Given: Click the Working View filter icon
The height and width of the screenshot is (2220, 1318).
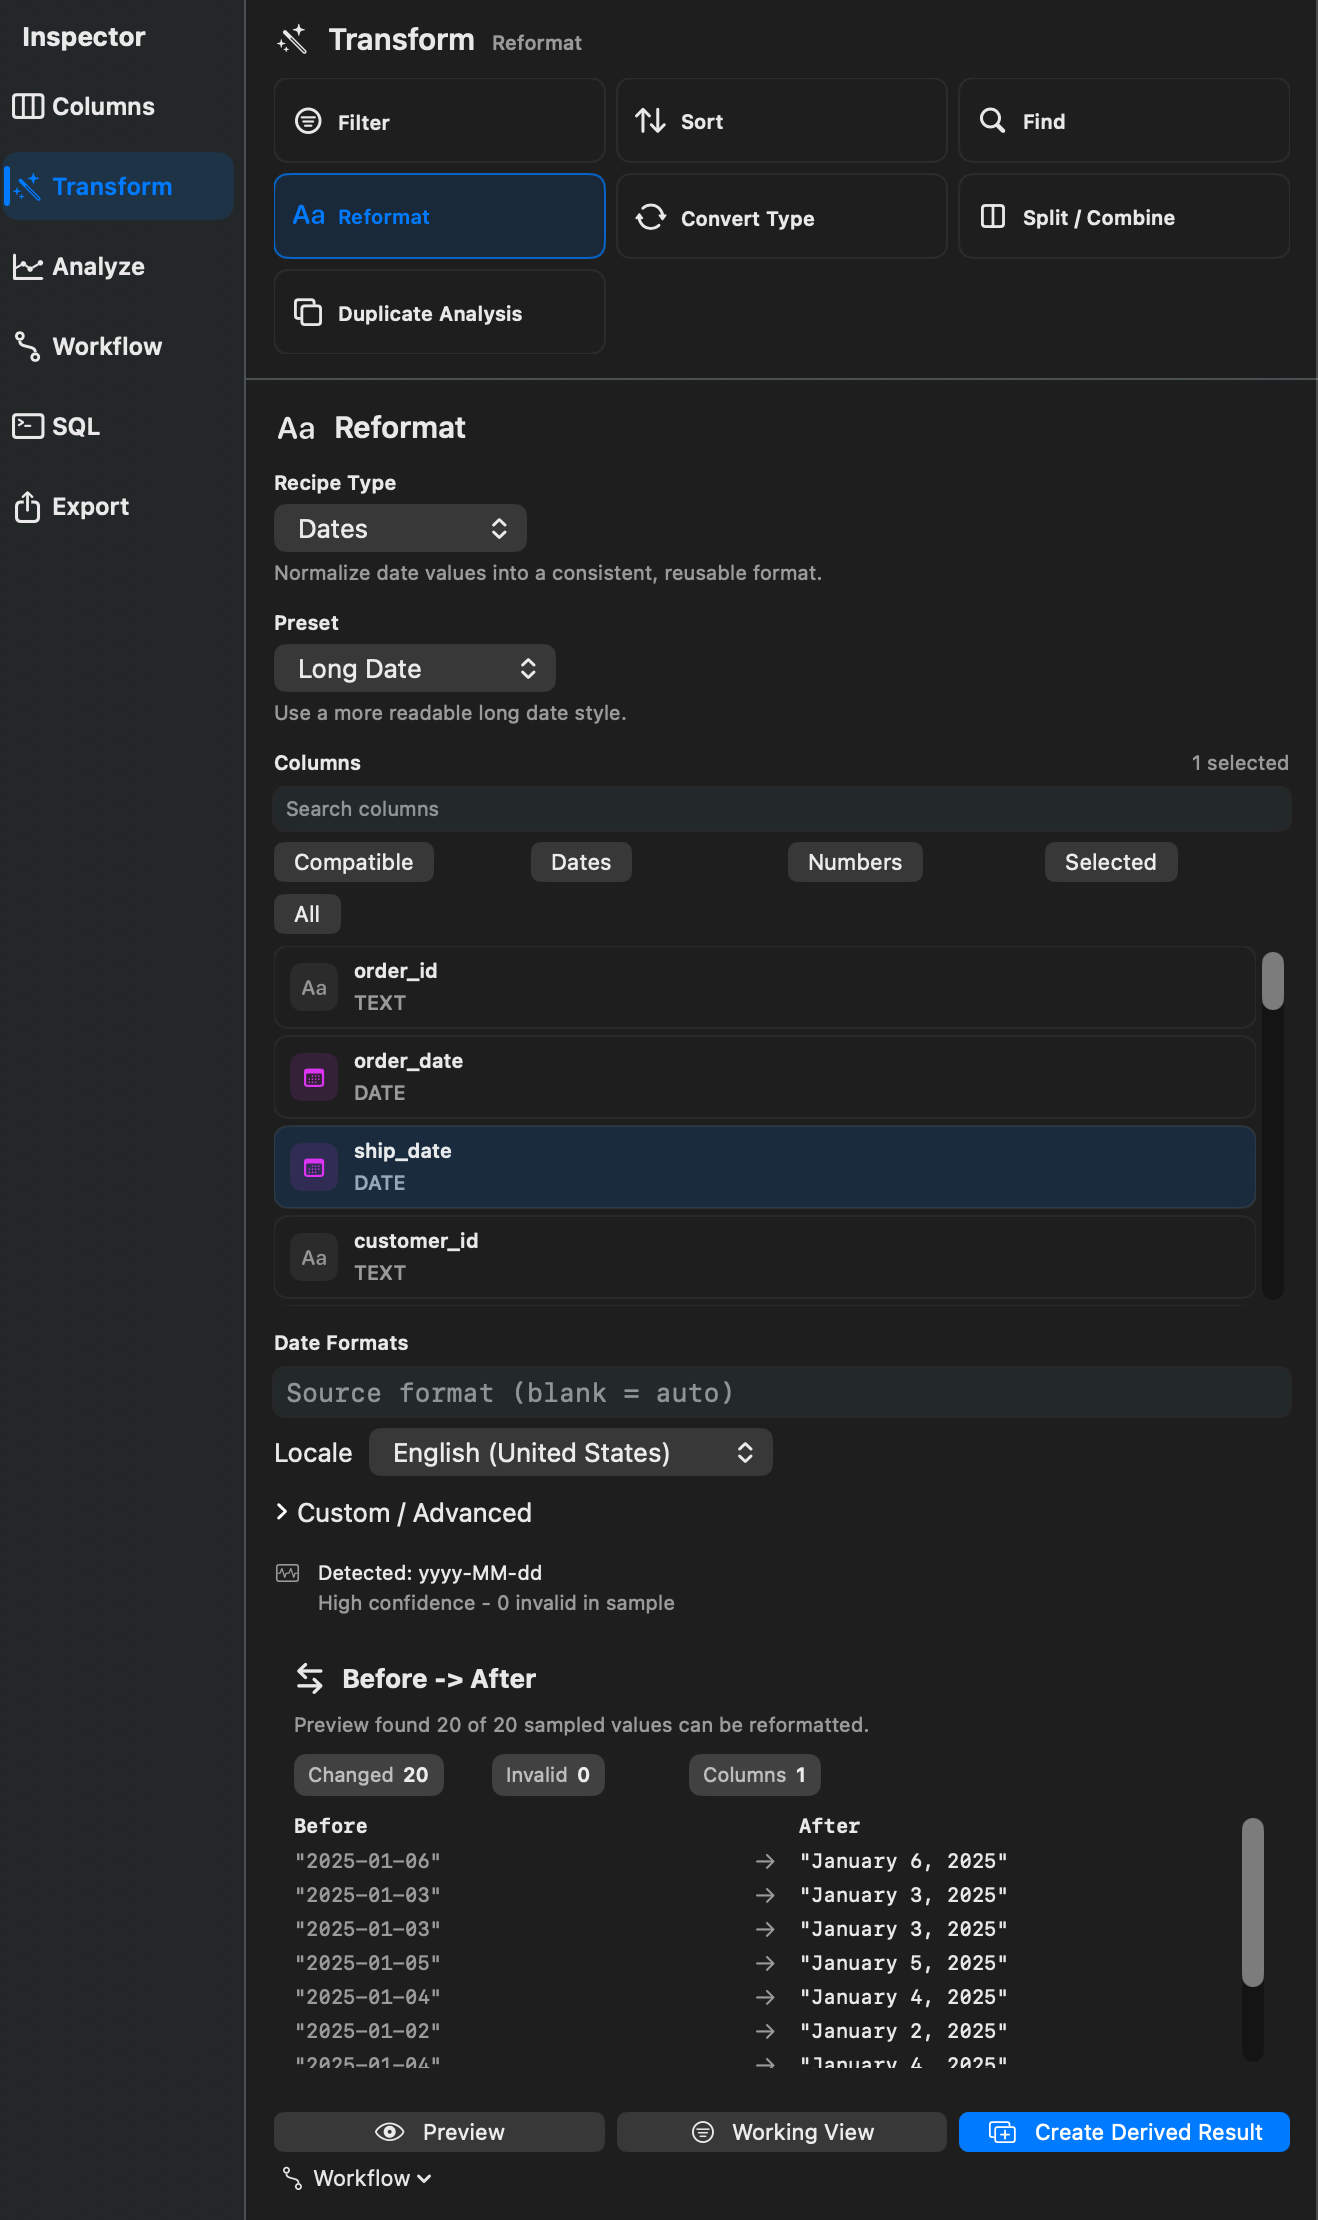Looking at the screenshot, I should point(704,2132).
